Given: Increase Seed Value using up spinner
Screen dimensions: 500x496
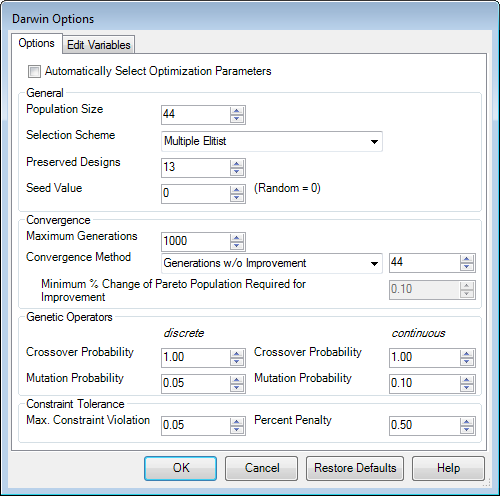Looking at the screenshot, I should click(x=237, y=190).
